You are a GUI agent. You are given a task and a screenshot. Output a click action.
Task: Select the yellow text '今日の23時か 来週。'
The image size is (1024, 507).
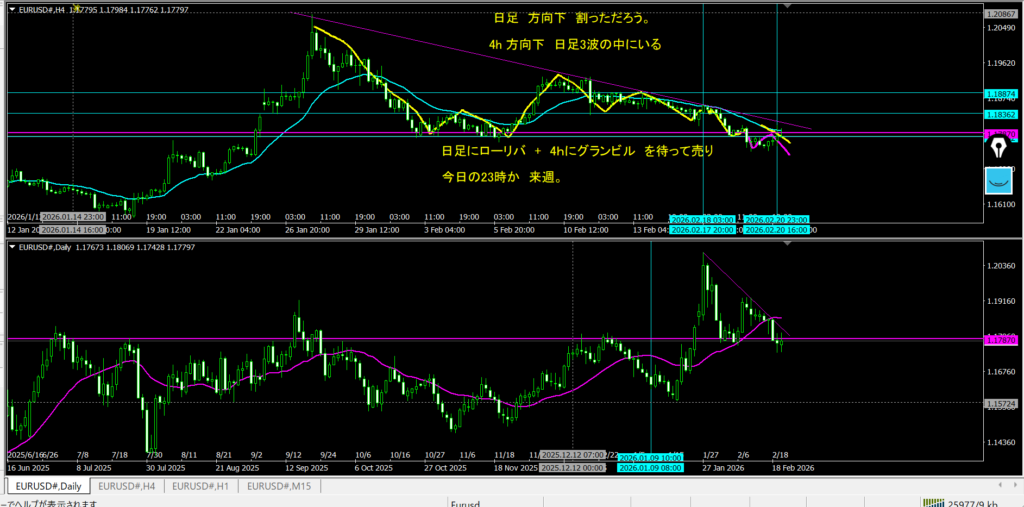point(502,177)
